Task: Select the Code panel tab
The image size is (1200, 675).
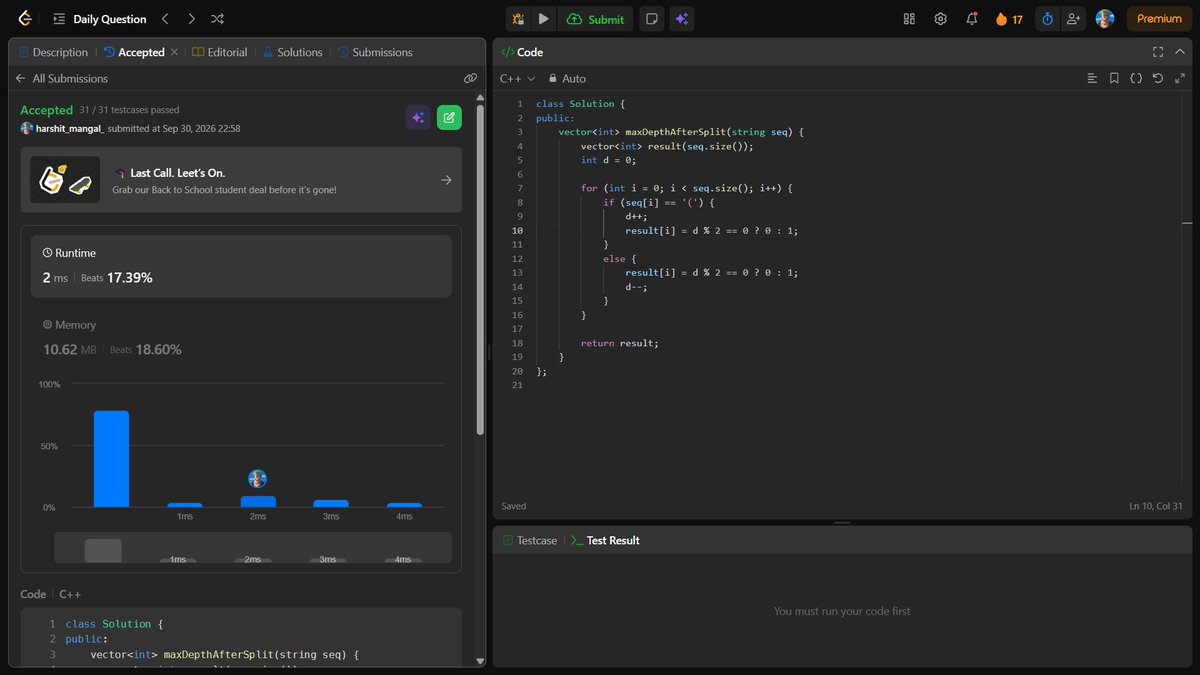Action: [521, 52]
